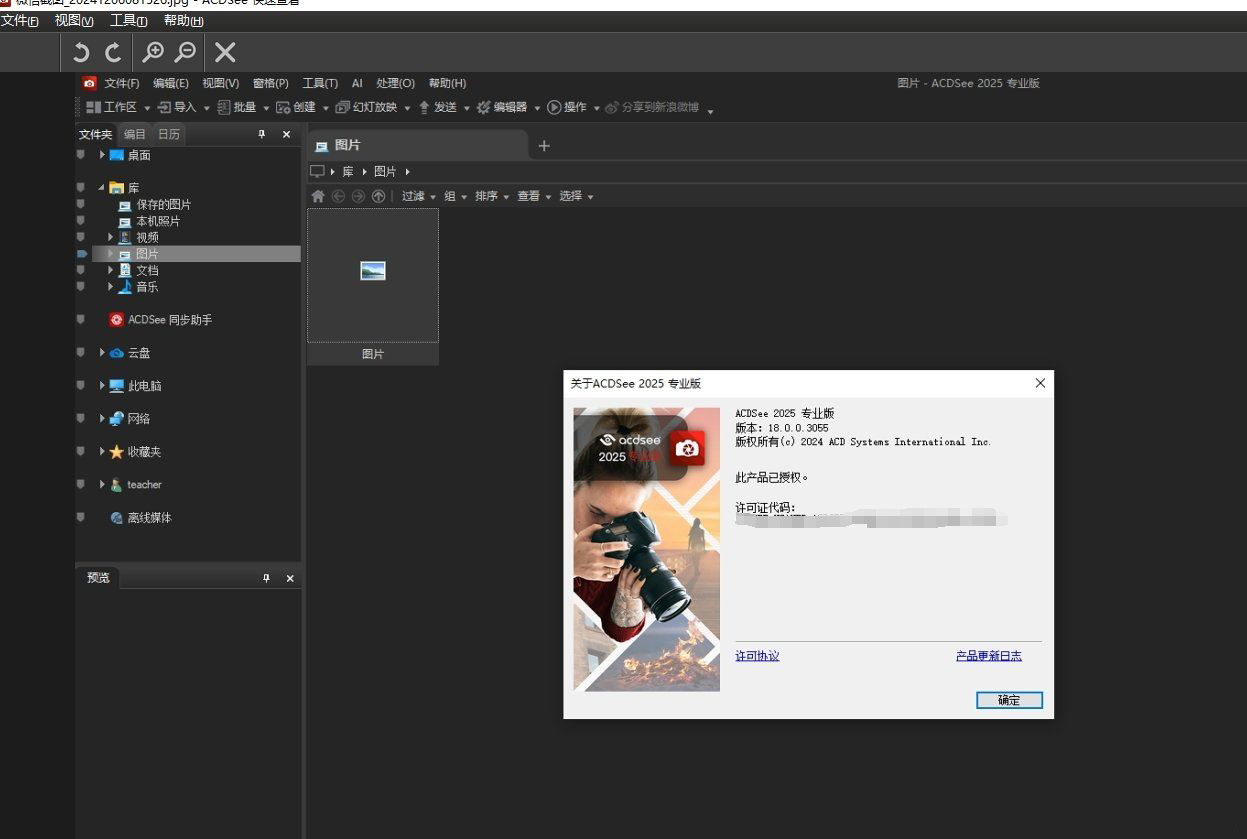Expand the 收藏夹 favorites tree node arrow
This screenshot has width=1247, height=839.
[102, 451]
